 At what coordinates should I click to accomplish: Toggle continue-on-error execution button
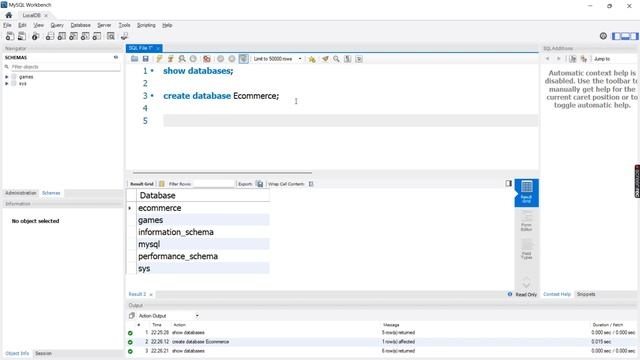pyautogui.click(x=207, y=59)
